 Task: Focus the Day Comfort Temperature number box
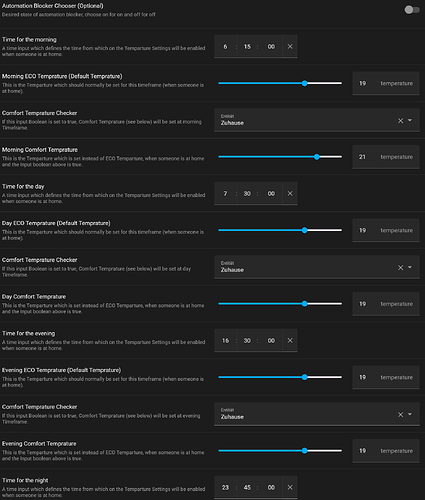(386, 304)
